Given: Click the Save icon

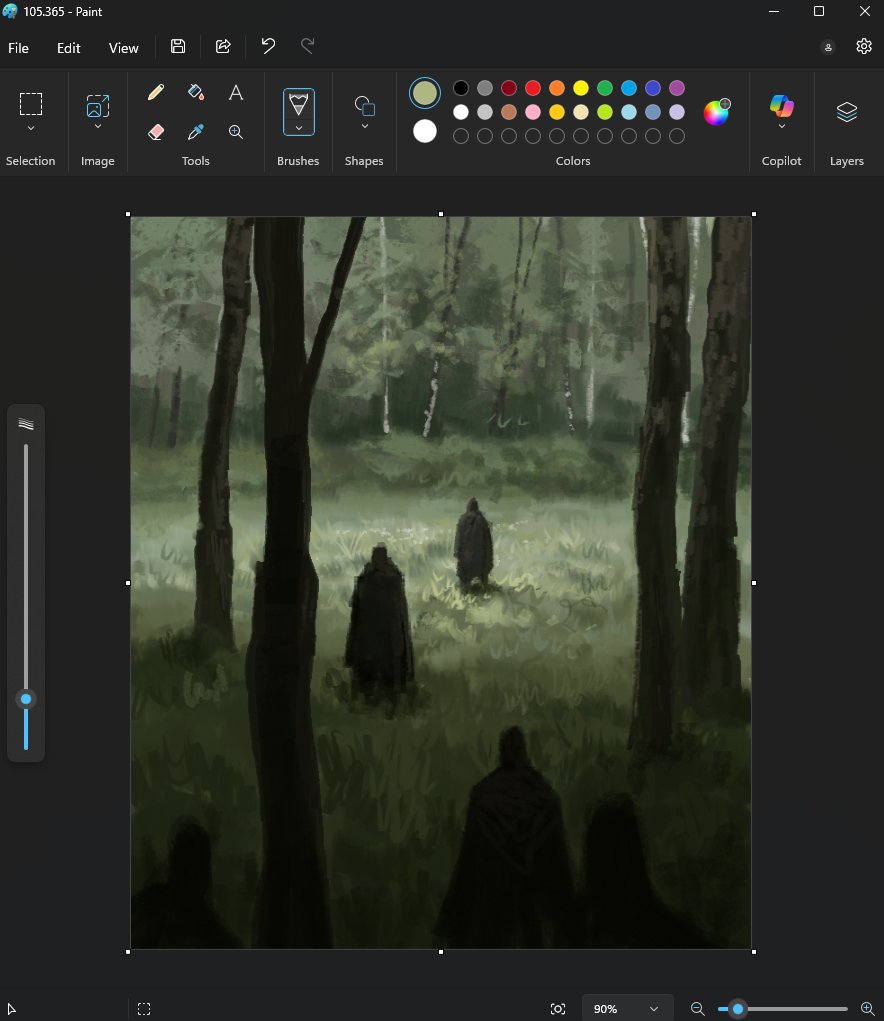Looking at the screenshot, I should pyautogui.click(x=178, y=46).
